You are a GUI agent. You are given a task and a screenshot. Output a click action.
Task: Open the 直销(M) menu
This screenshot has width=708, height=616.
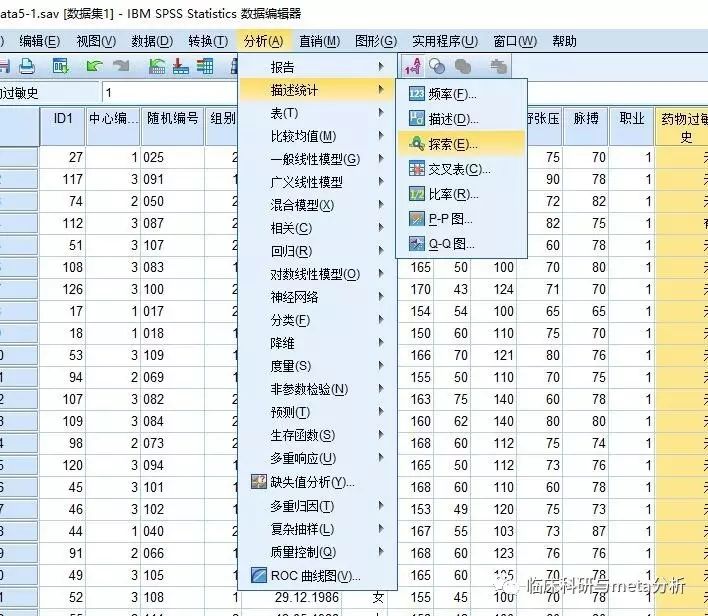[320, 42]
